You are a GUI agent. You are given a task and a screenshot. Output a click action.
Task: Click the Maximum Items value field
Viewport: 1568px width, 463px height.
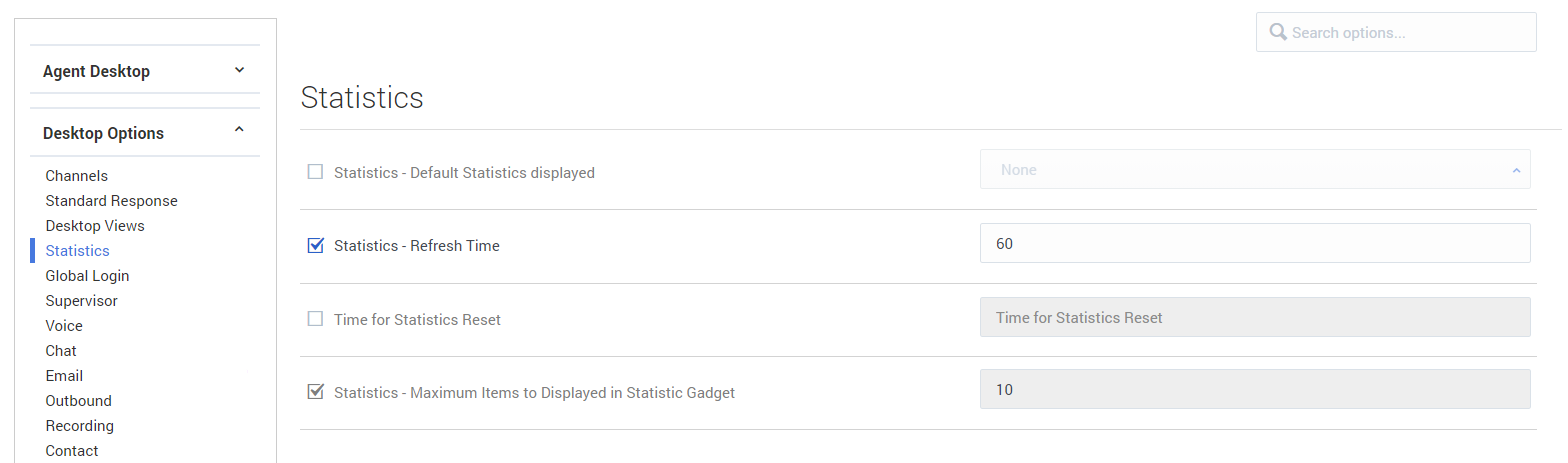(1255, 389)
